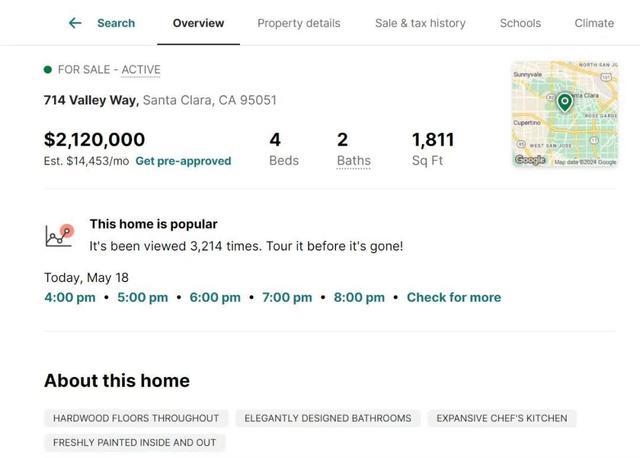Open the Property details tab

299,23
